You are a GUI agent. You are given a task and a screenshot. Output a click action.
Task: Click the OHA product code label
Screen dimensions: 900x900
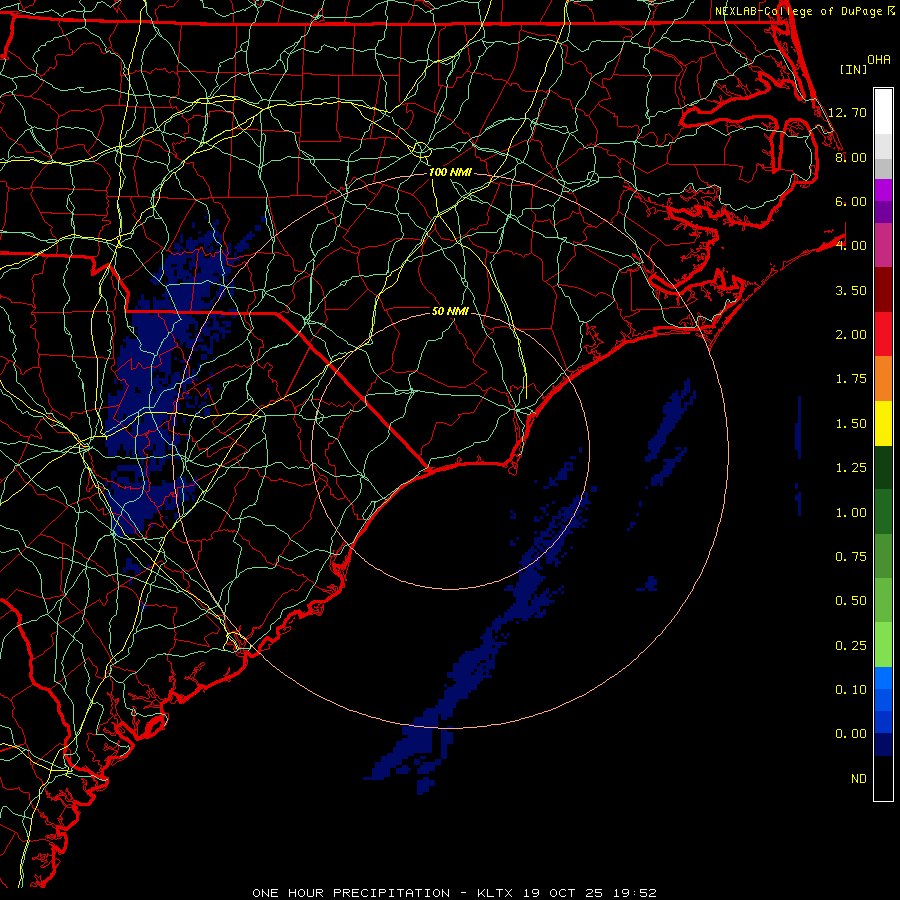879,59
